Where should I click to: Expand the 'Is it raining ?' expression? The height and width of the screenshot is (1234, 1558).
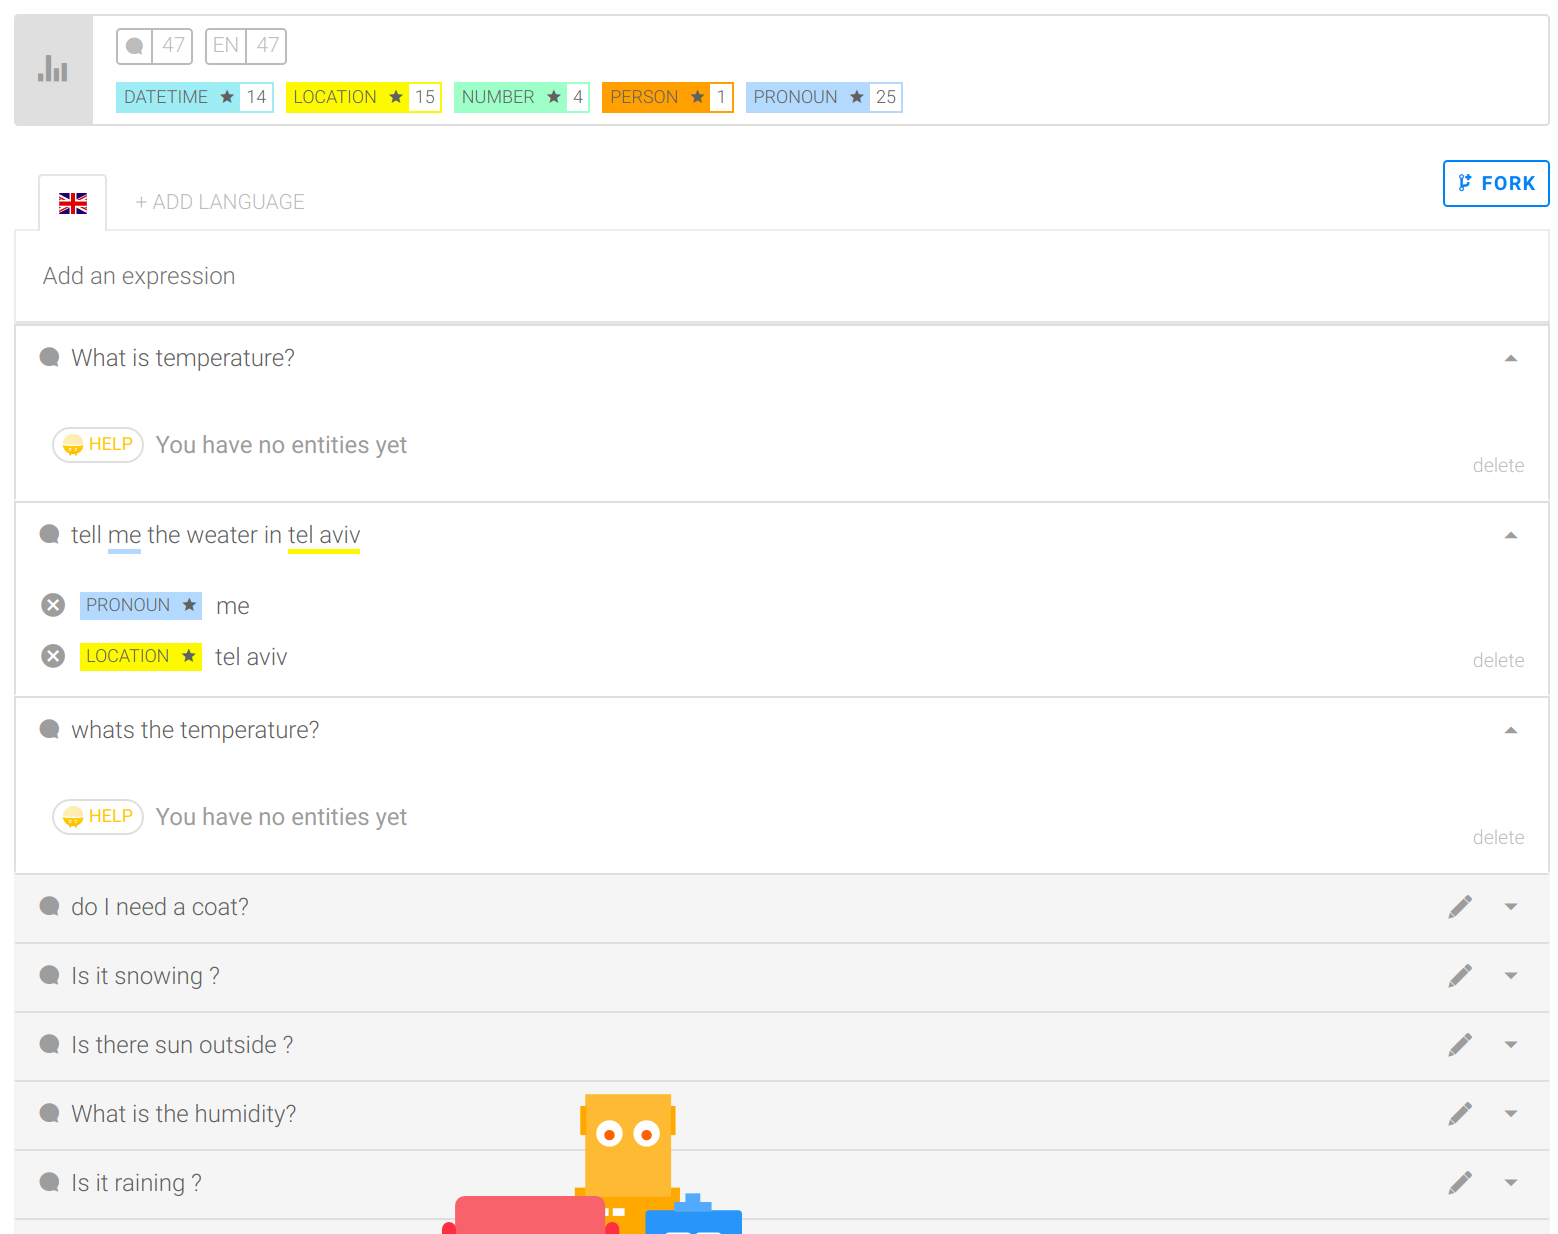[x=1511, y=1183]
